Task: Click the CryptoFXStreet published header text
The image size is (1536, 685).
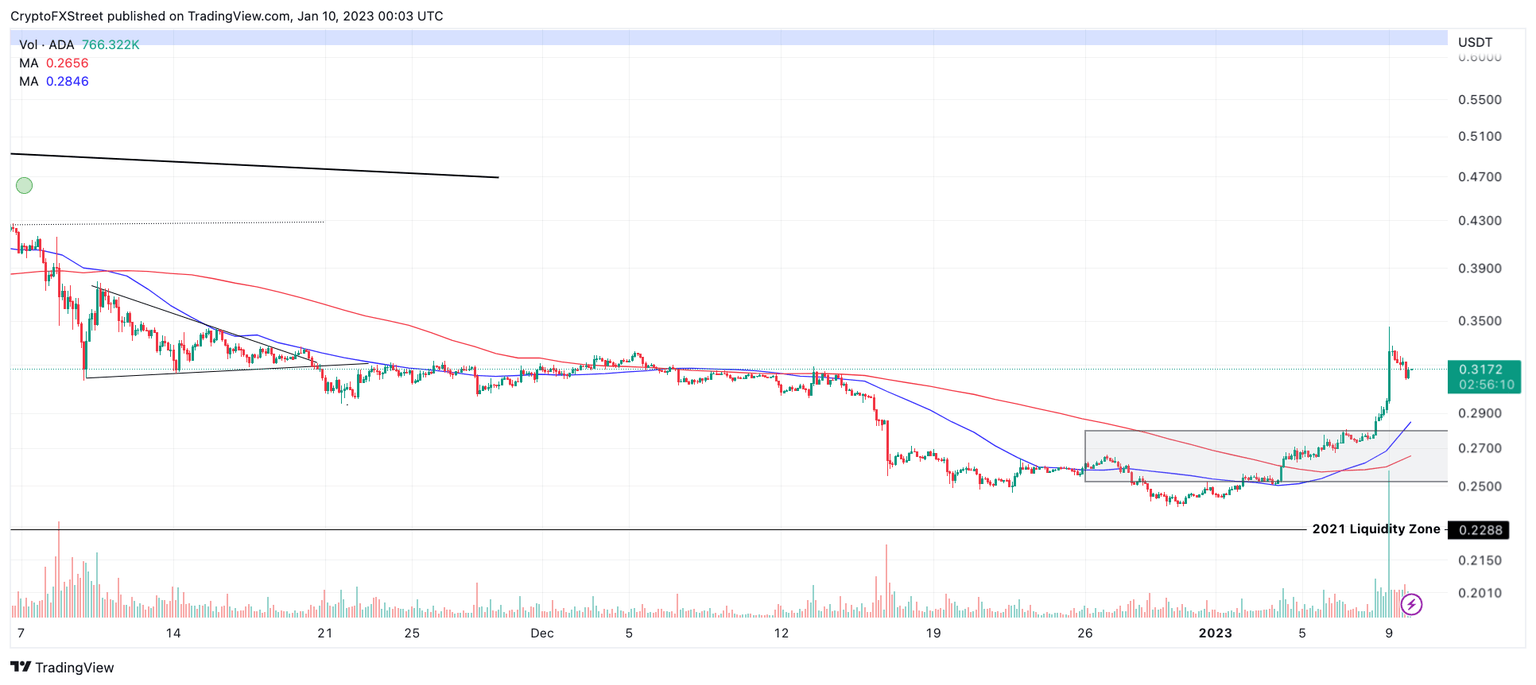Action: tap(226, 16)
